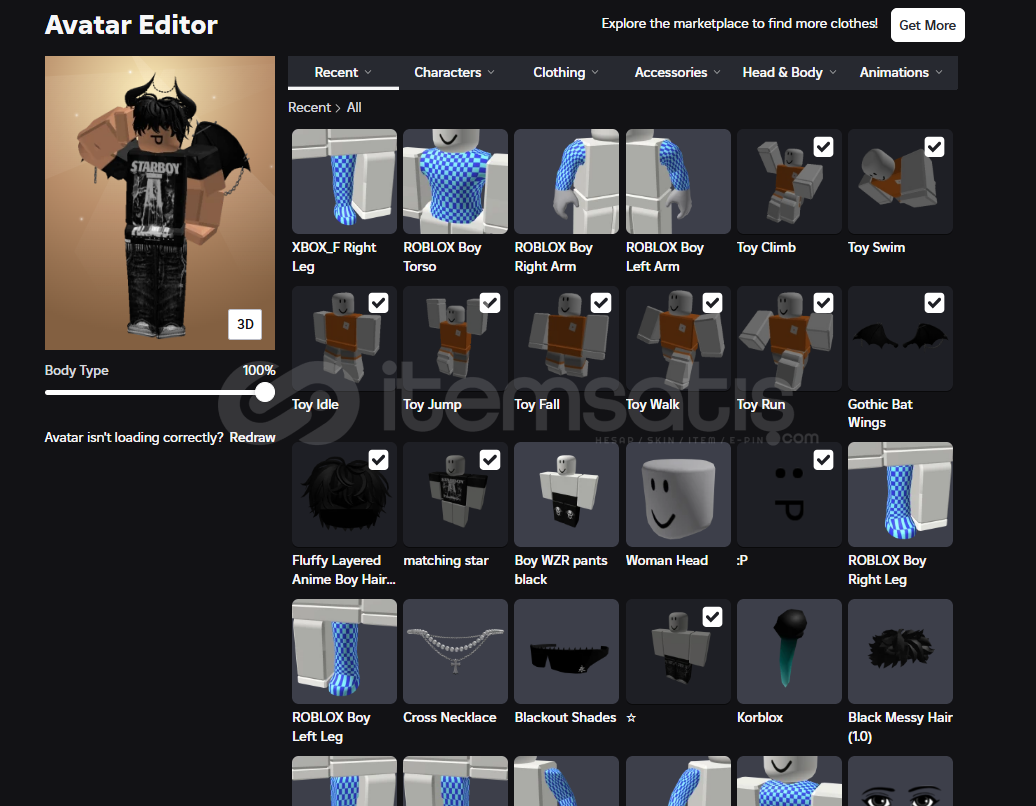Click the middle of the Body Type slider track
1036x806 pixels.
[160, 392]
